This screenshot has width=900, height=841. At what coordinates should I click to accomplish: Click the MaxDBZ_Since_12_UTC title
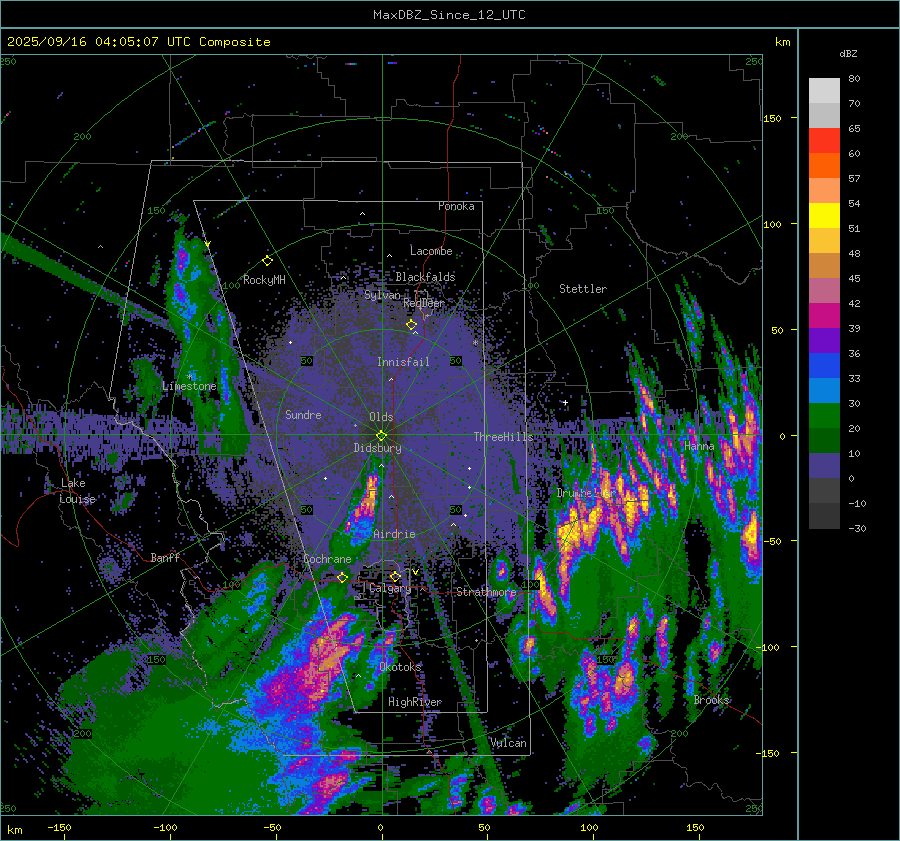[449, 15]
